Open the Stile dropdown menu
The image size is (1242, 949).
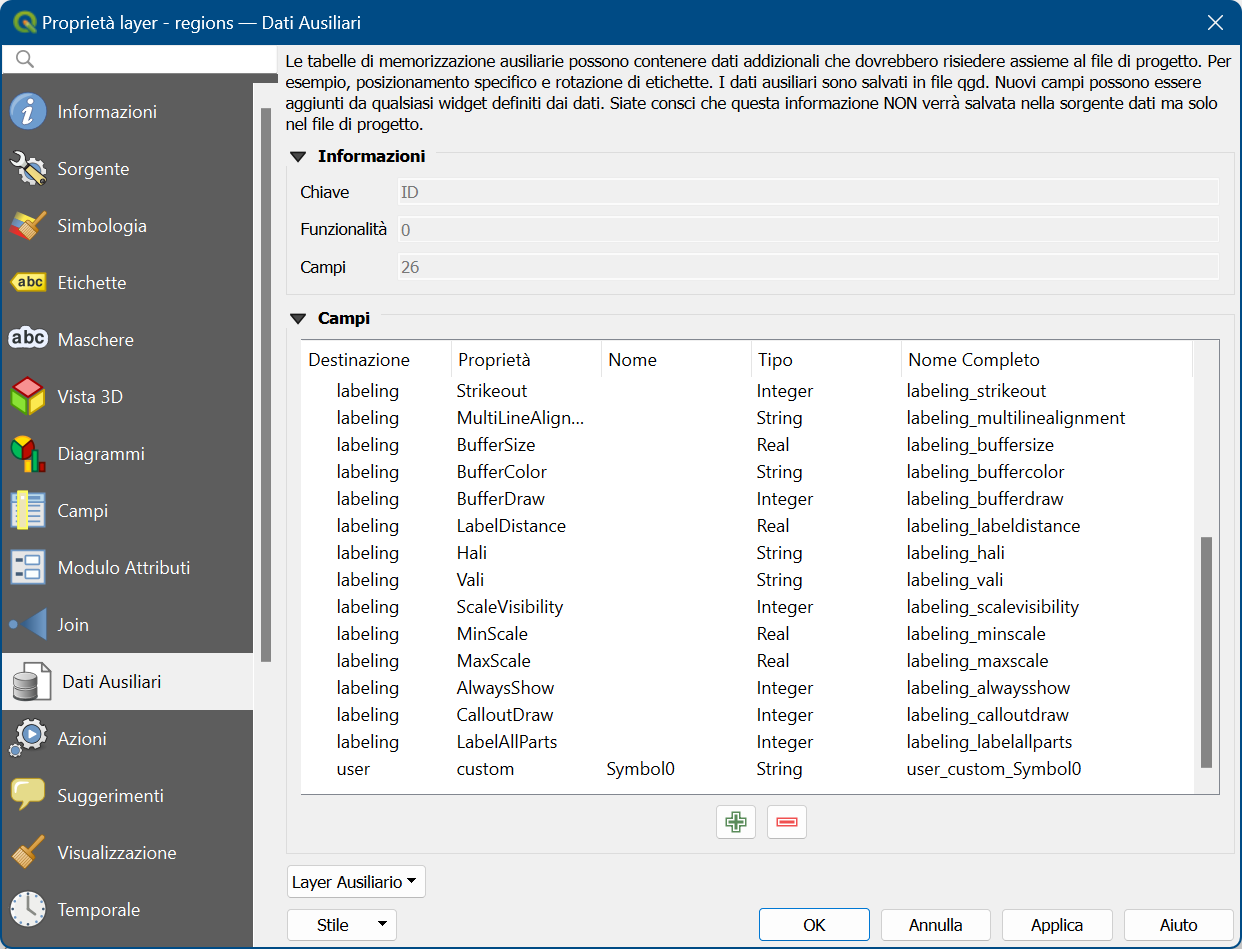tap(342, 925)
